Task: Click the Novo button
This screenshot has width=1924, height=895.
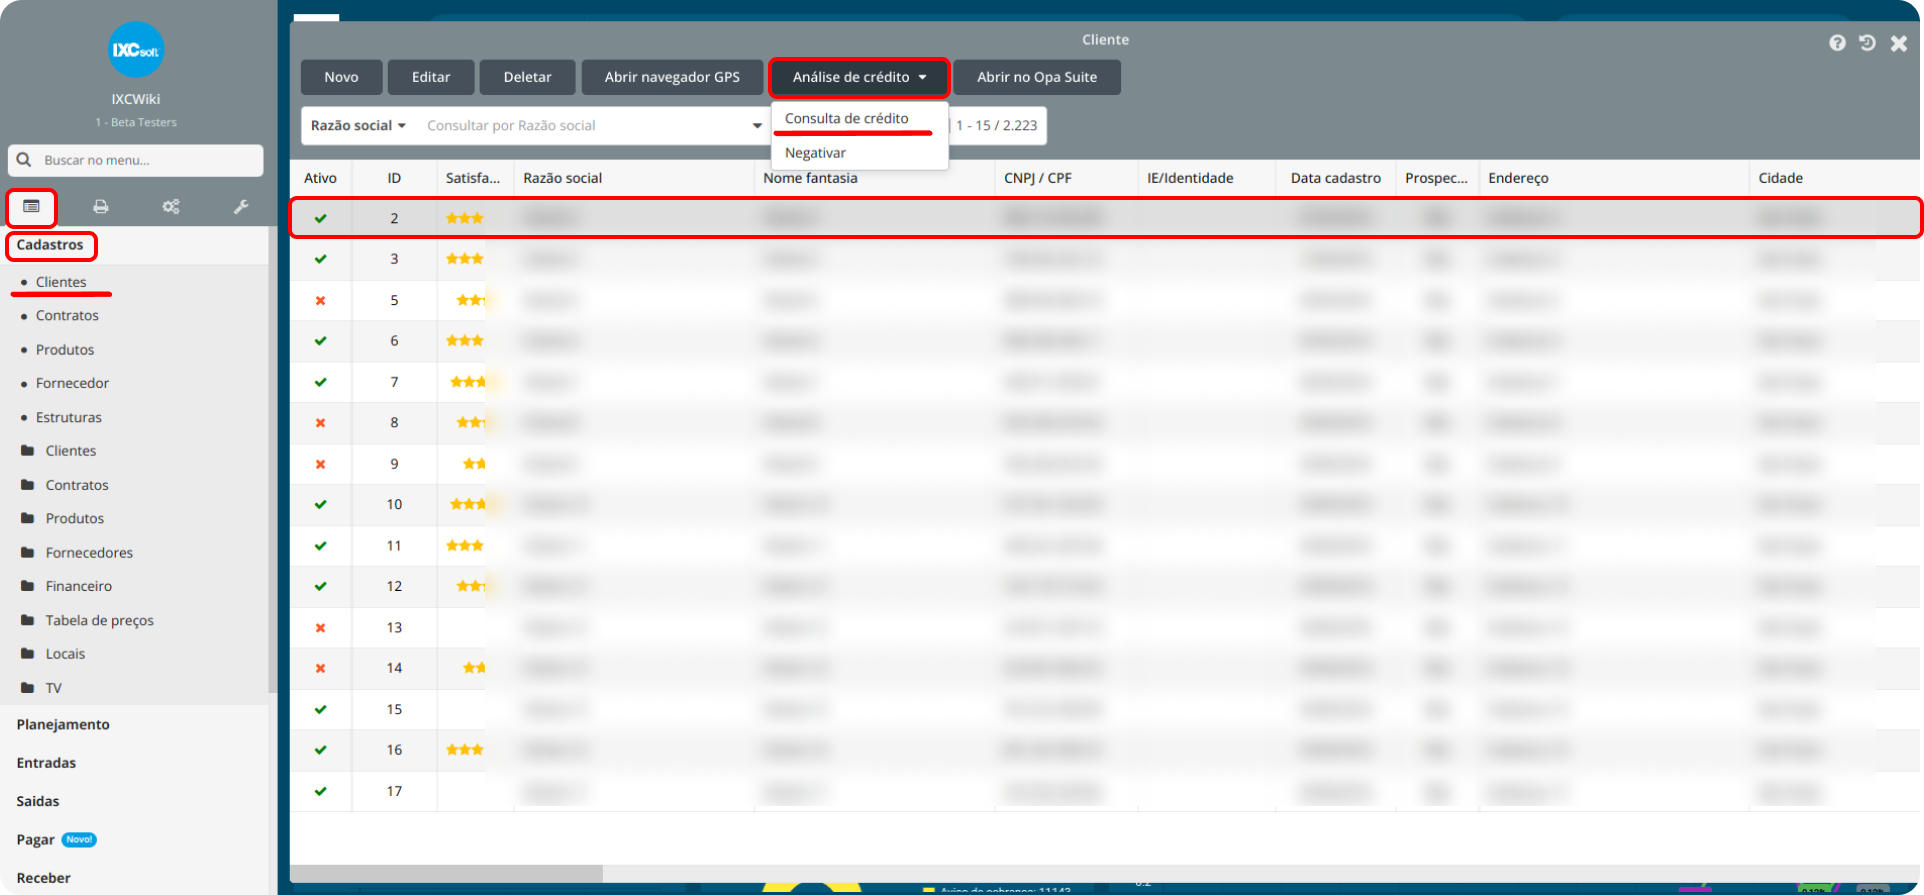Action: (341, 77)
